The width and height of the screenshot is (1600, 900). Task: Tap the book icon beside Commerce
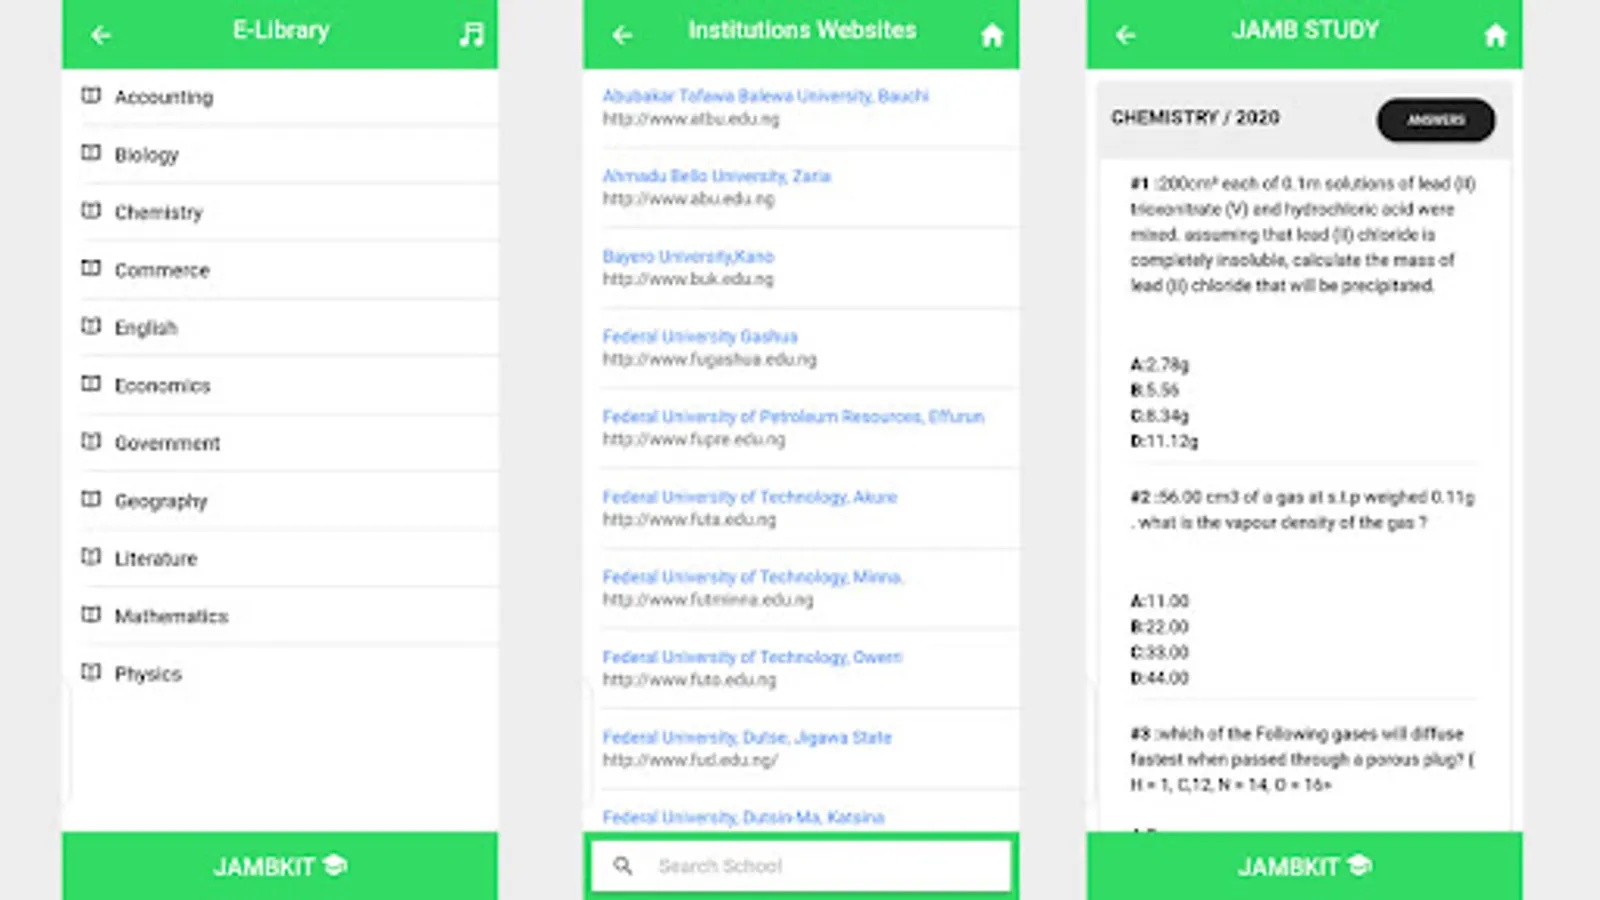point(91,268)
